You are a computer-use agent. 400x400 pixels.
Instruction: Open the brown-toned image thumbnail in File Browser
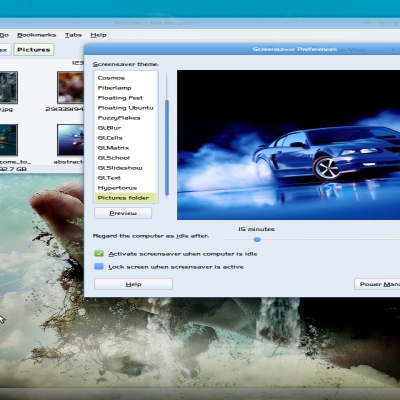pos(70,87)
